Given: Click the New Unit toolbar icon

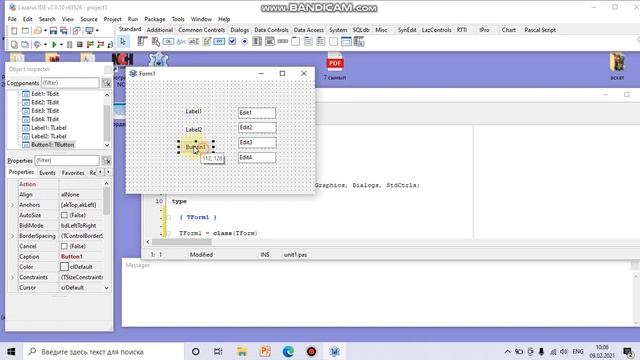Looking at the screenshot, I should (14, 31).
